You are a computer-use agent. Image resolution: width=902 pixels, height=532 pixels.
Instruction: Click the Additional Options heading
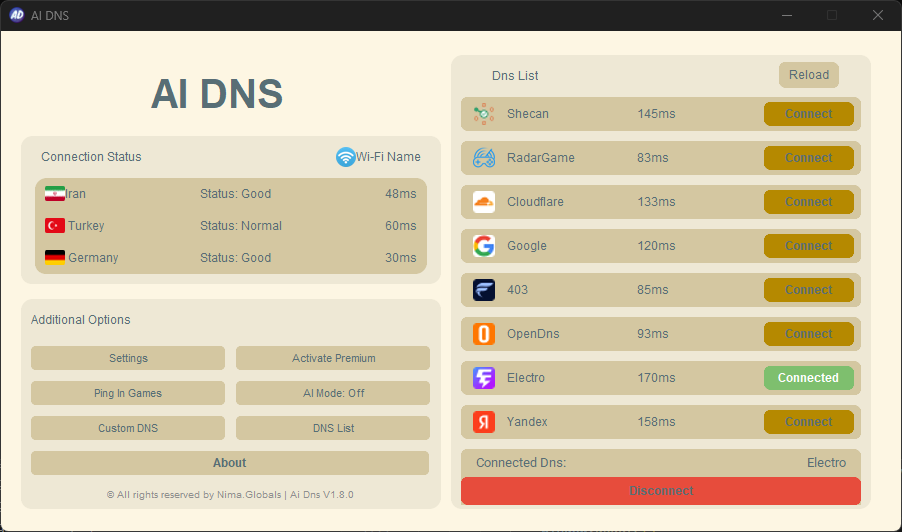[x=81, y=320]
